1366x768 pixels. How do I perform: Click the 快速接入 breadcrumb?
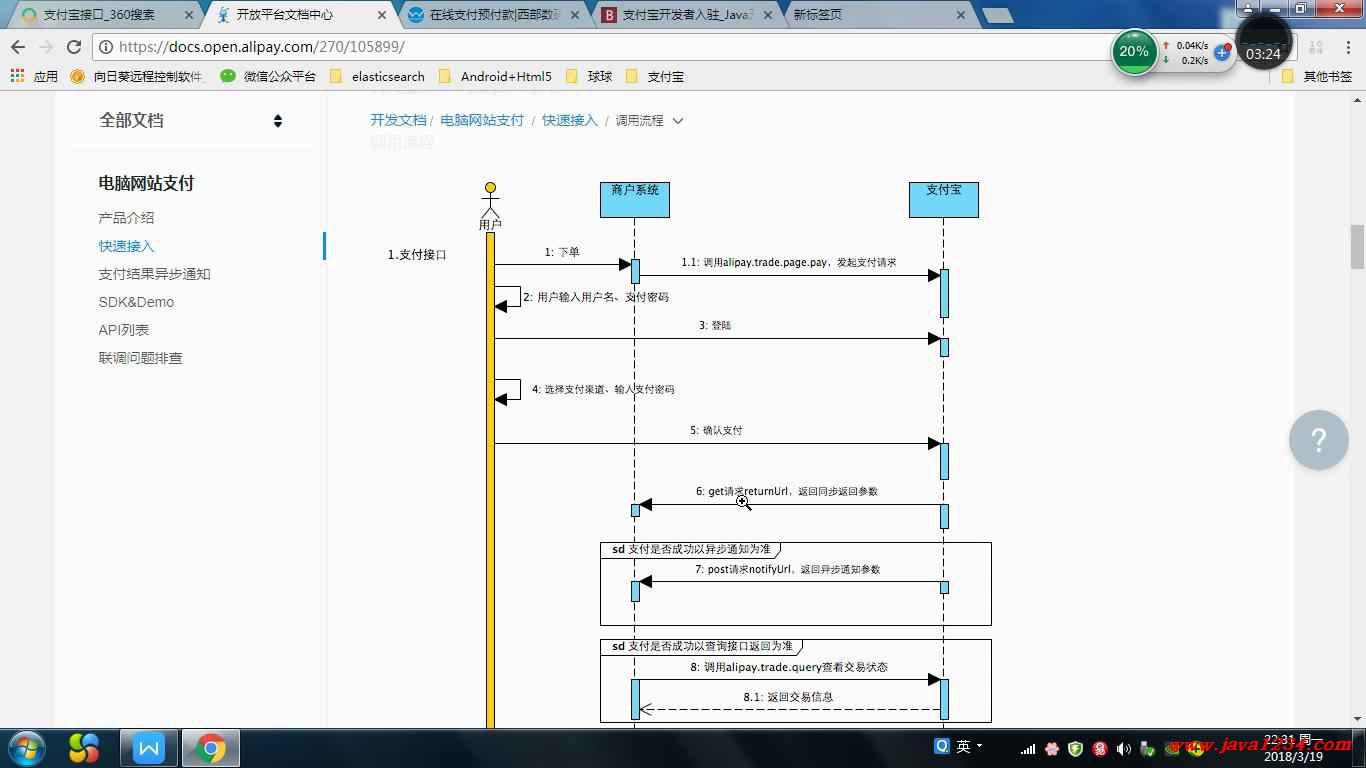coord(570,120)
